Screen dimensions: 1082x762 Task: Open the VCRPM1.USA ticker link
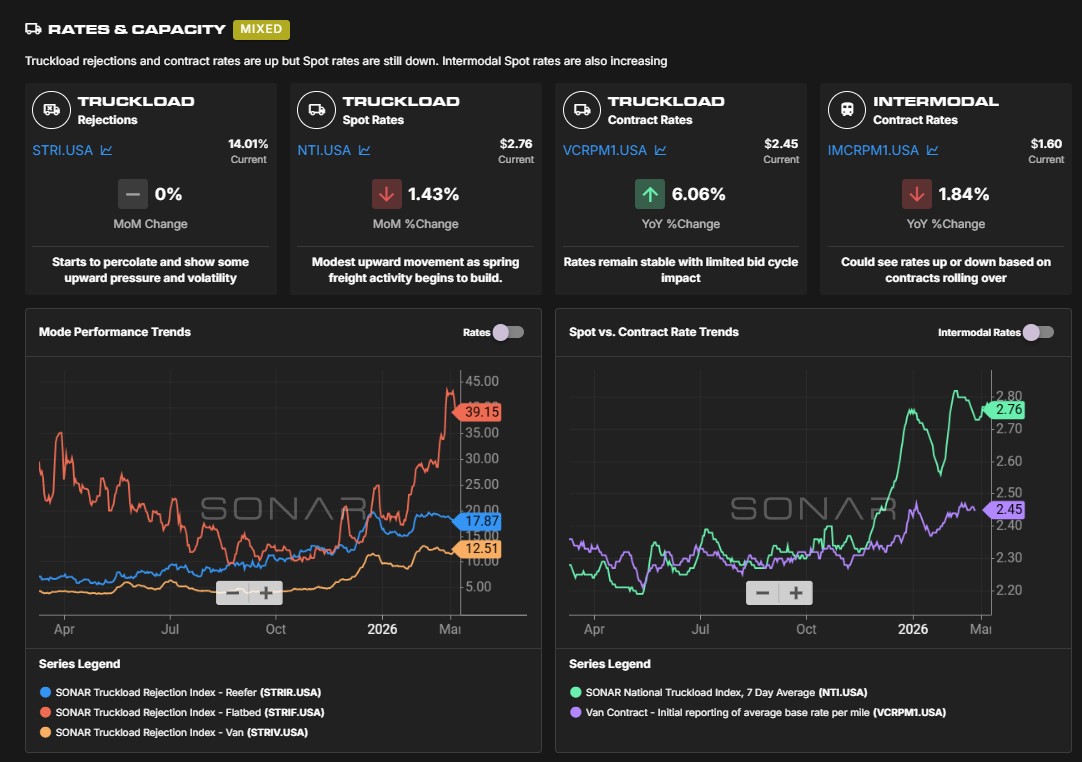coord(604,150)
